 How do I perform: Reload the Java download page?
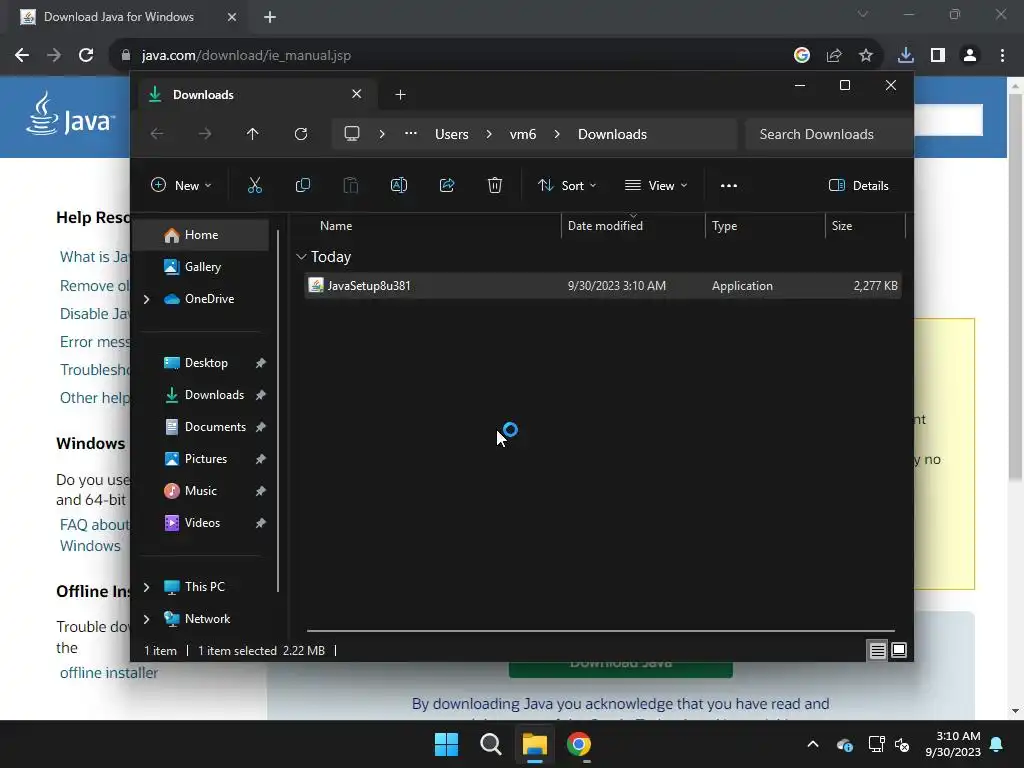pyautogui.click(x=86, y=56)
